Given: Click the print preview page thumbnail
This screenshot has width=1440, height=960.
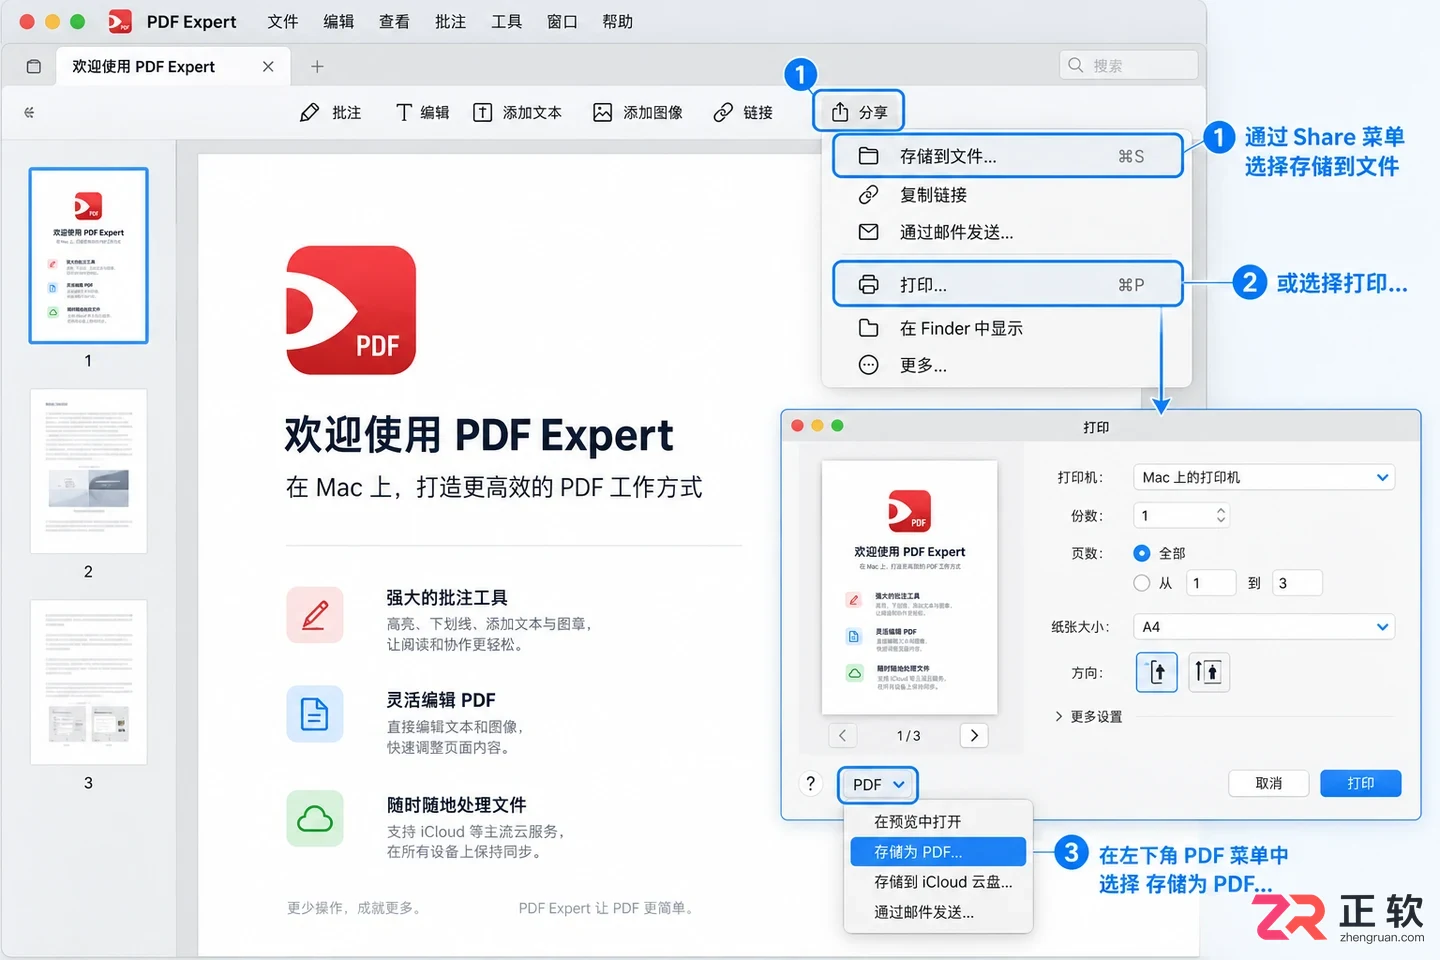Looking at the screenshot, I should point(909,587).
